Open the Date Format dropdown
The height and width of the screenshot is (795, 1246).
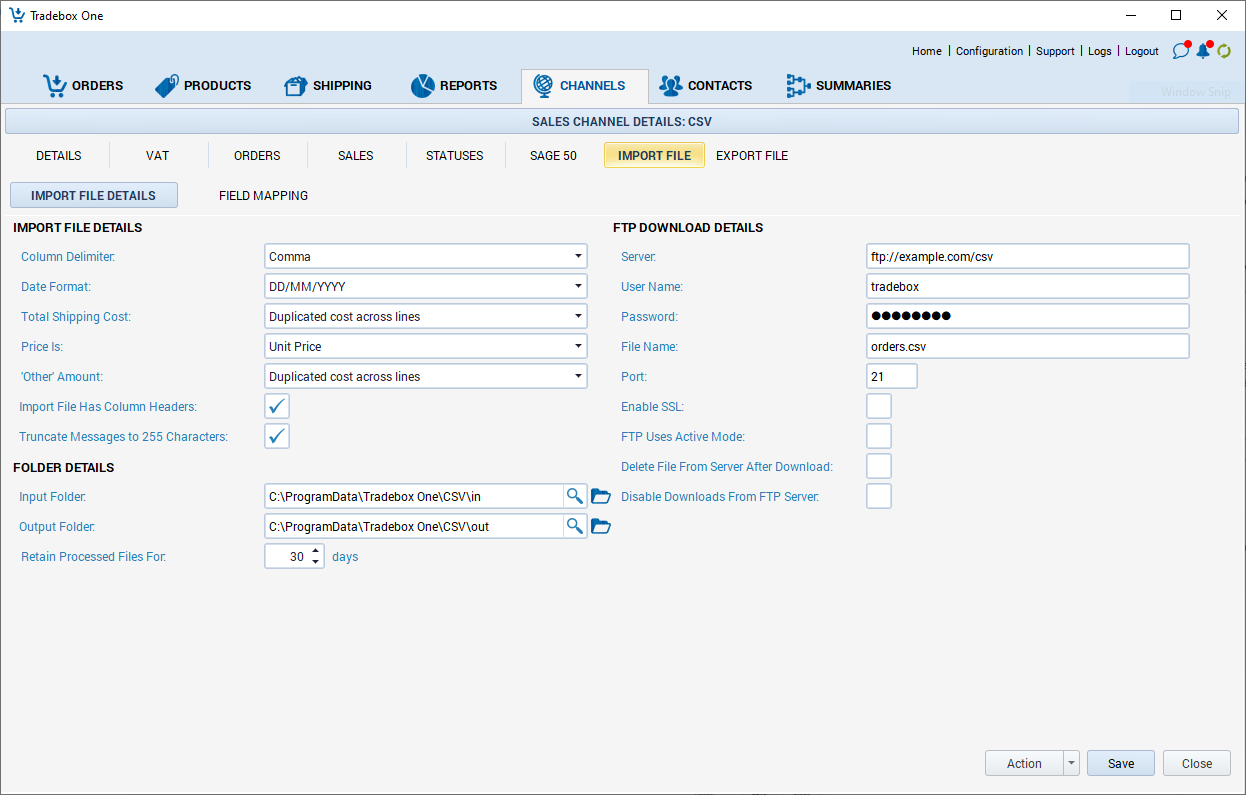tap(578, 287)
